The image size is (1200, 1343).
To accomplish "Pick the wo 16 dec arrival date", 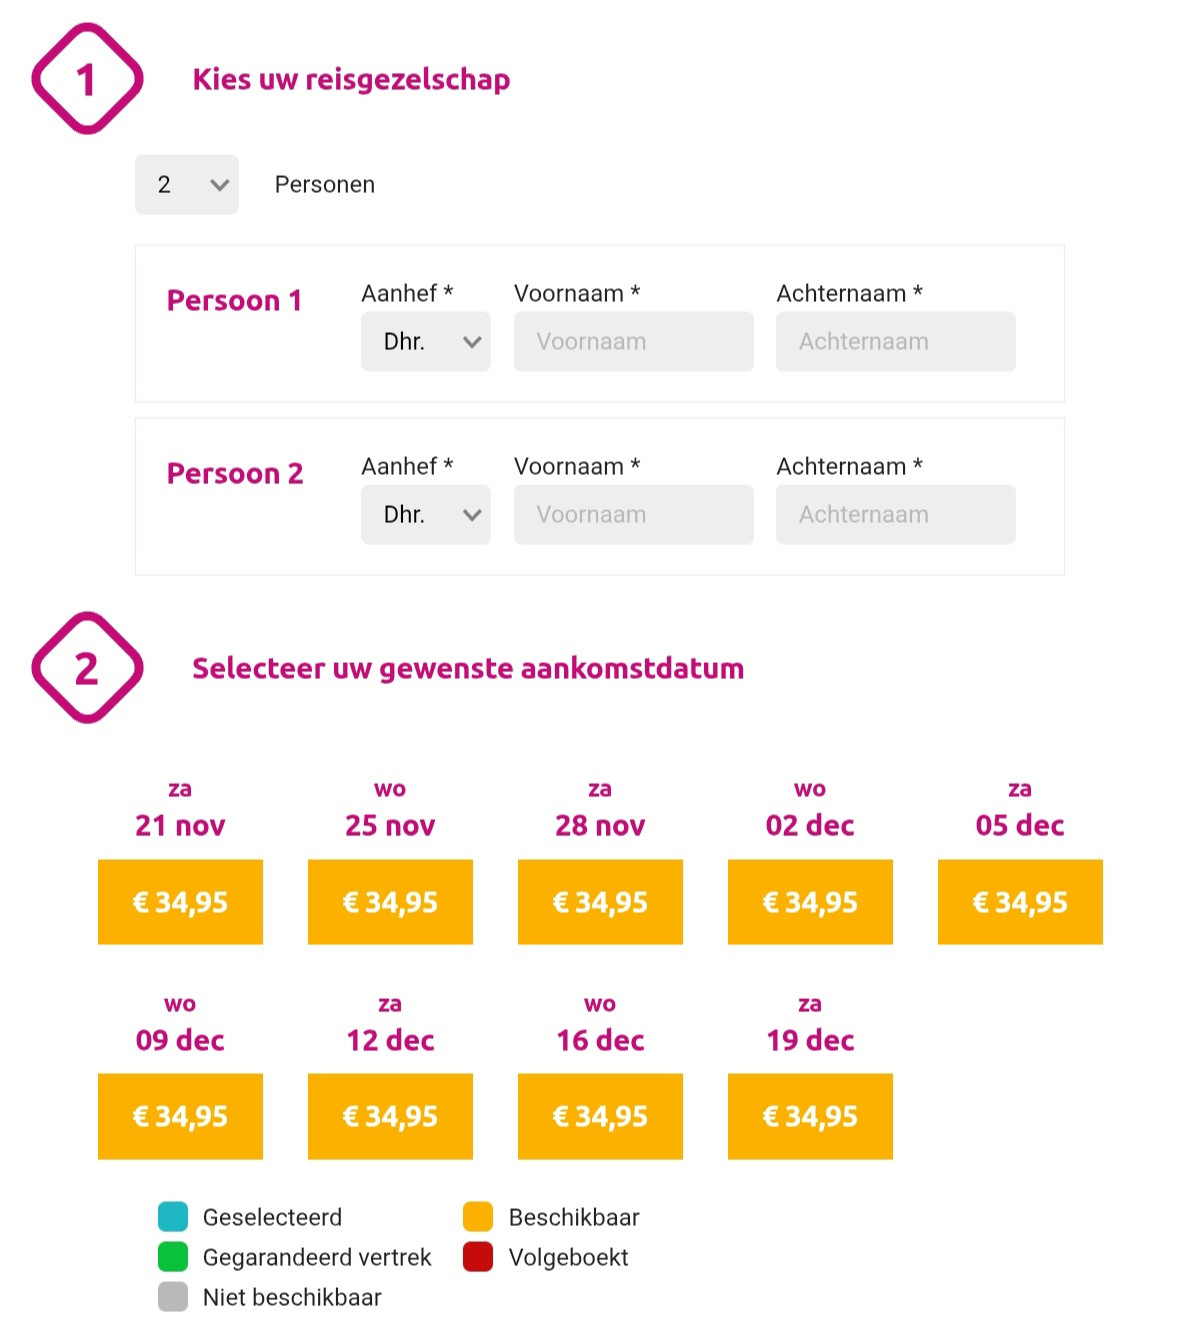I will pyautogui.click(x=600, y=1116).
